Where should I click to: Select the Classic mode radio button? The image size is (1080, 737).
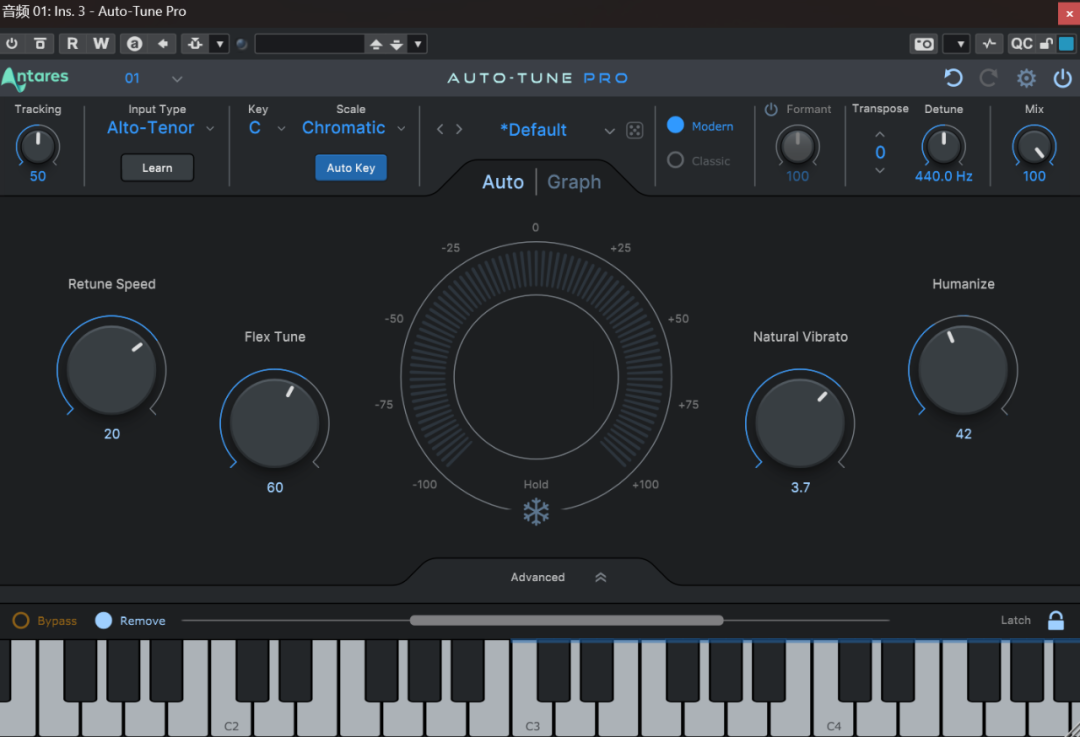(675, 160)
